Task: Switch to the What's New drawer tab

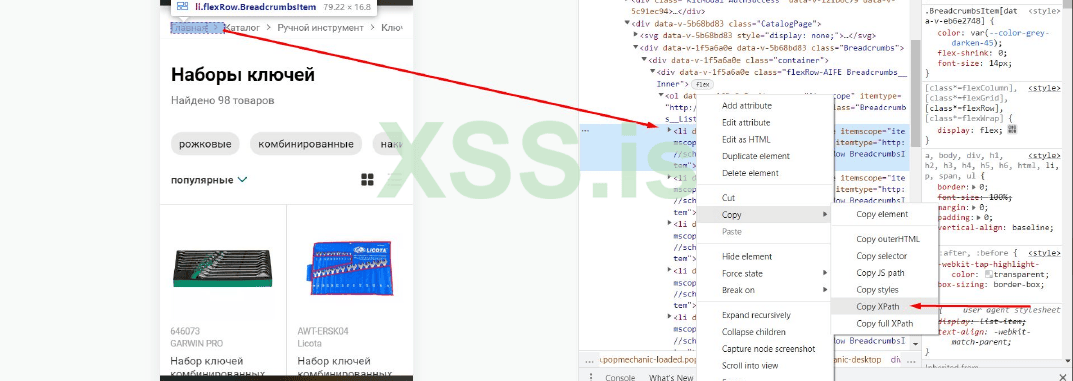Action: 671,378
